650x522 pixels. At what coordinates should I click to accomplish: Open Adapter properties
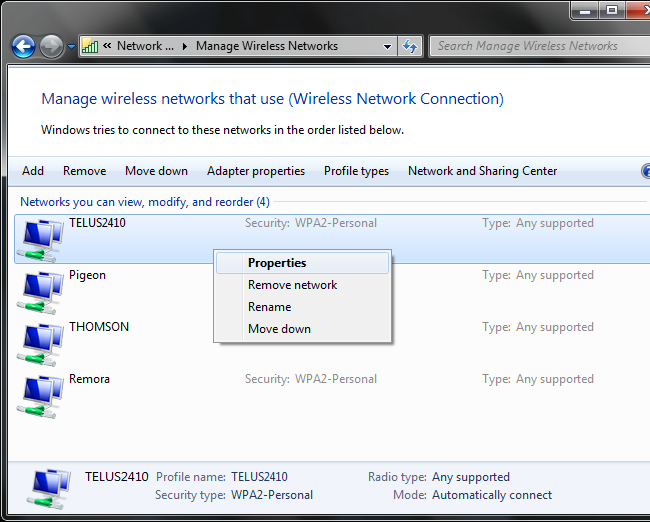click(x=256, y=171)
